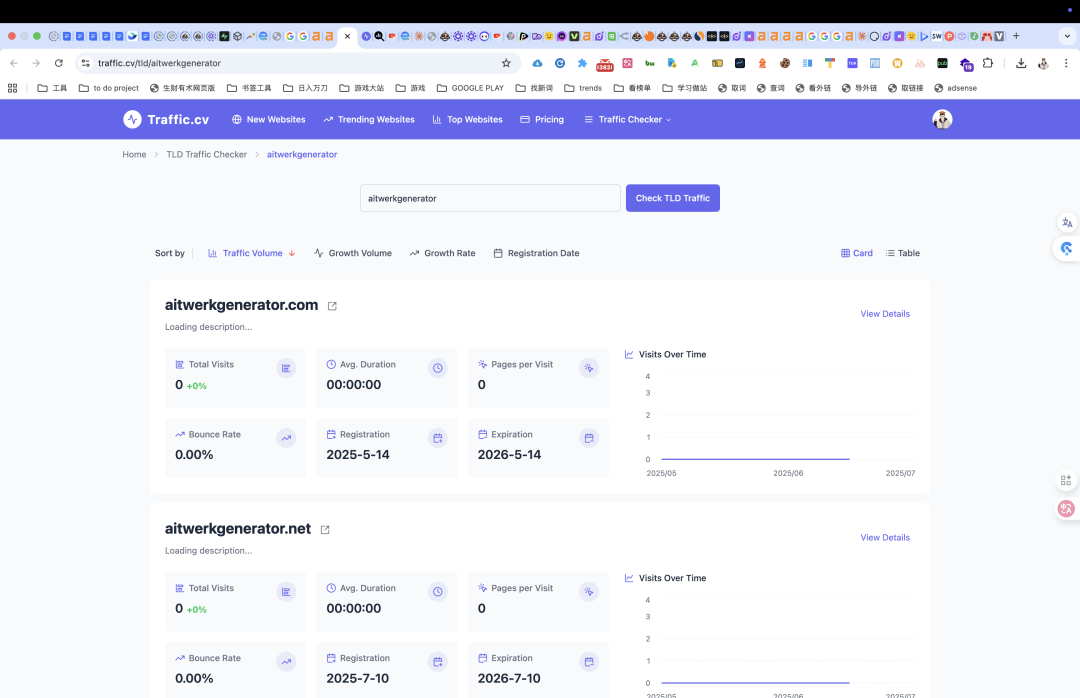The image size is (1080, 698).
Task: Go to Trending Websites page
Action: (369, 119)
